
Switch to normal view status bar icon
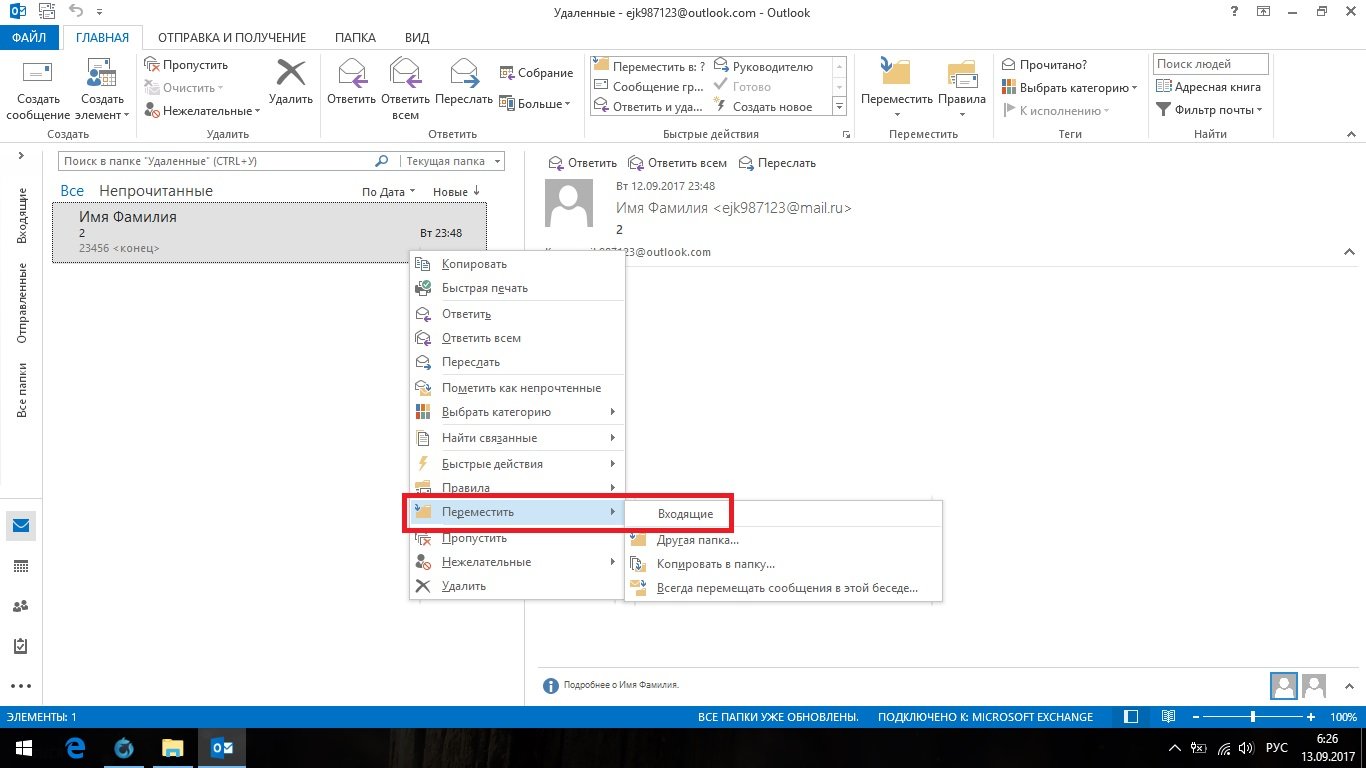[1131, 717]
